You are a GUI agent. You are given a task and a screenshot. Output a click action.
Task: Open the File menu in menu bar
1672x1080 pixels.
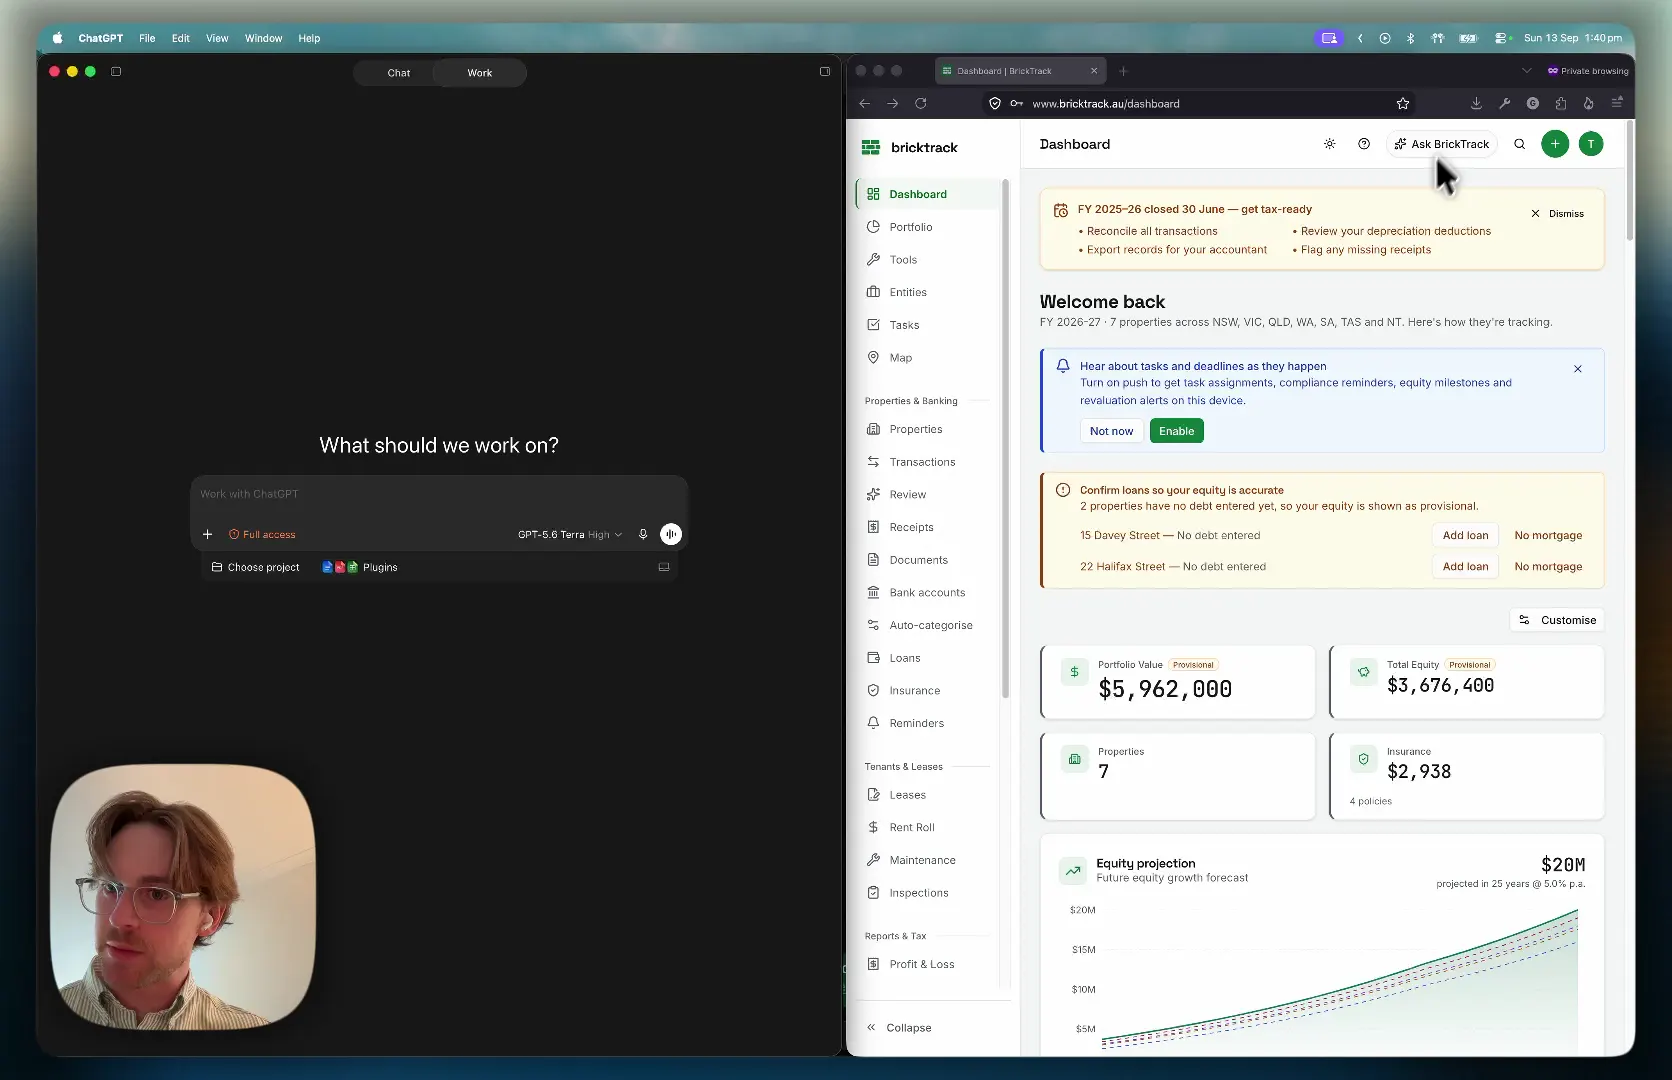(147, 38)
